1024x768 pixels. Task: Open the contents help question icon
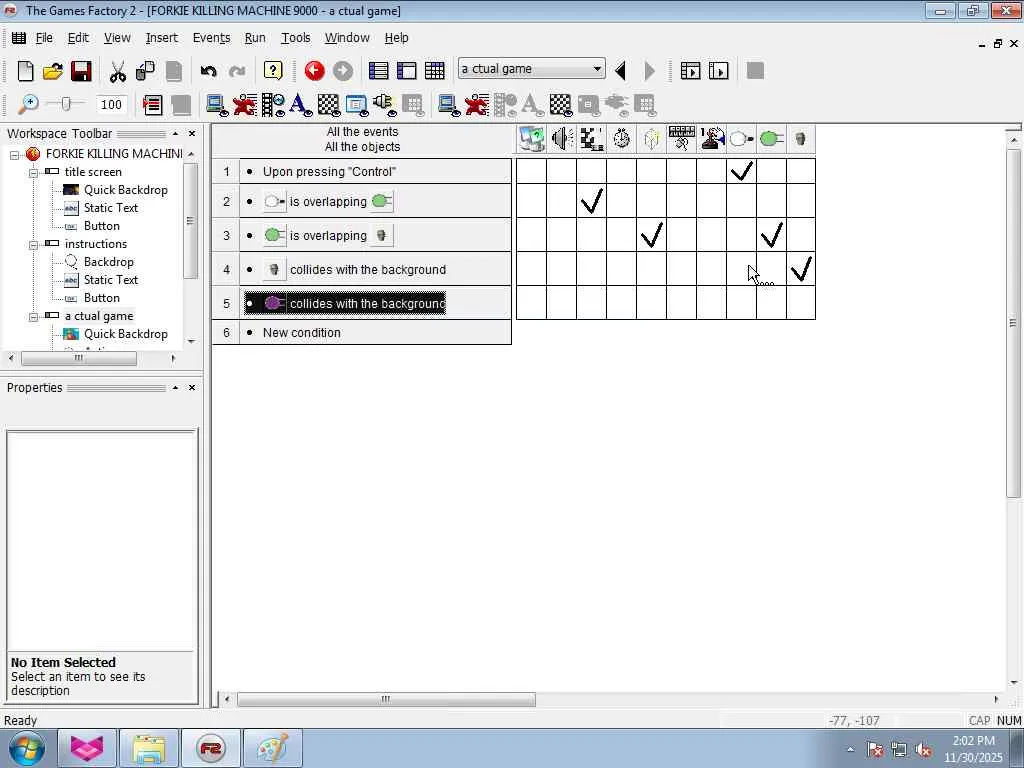pos(273,71)
